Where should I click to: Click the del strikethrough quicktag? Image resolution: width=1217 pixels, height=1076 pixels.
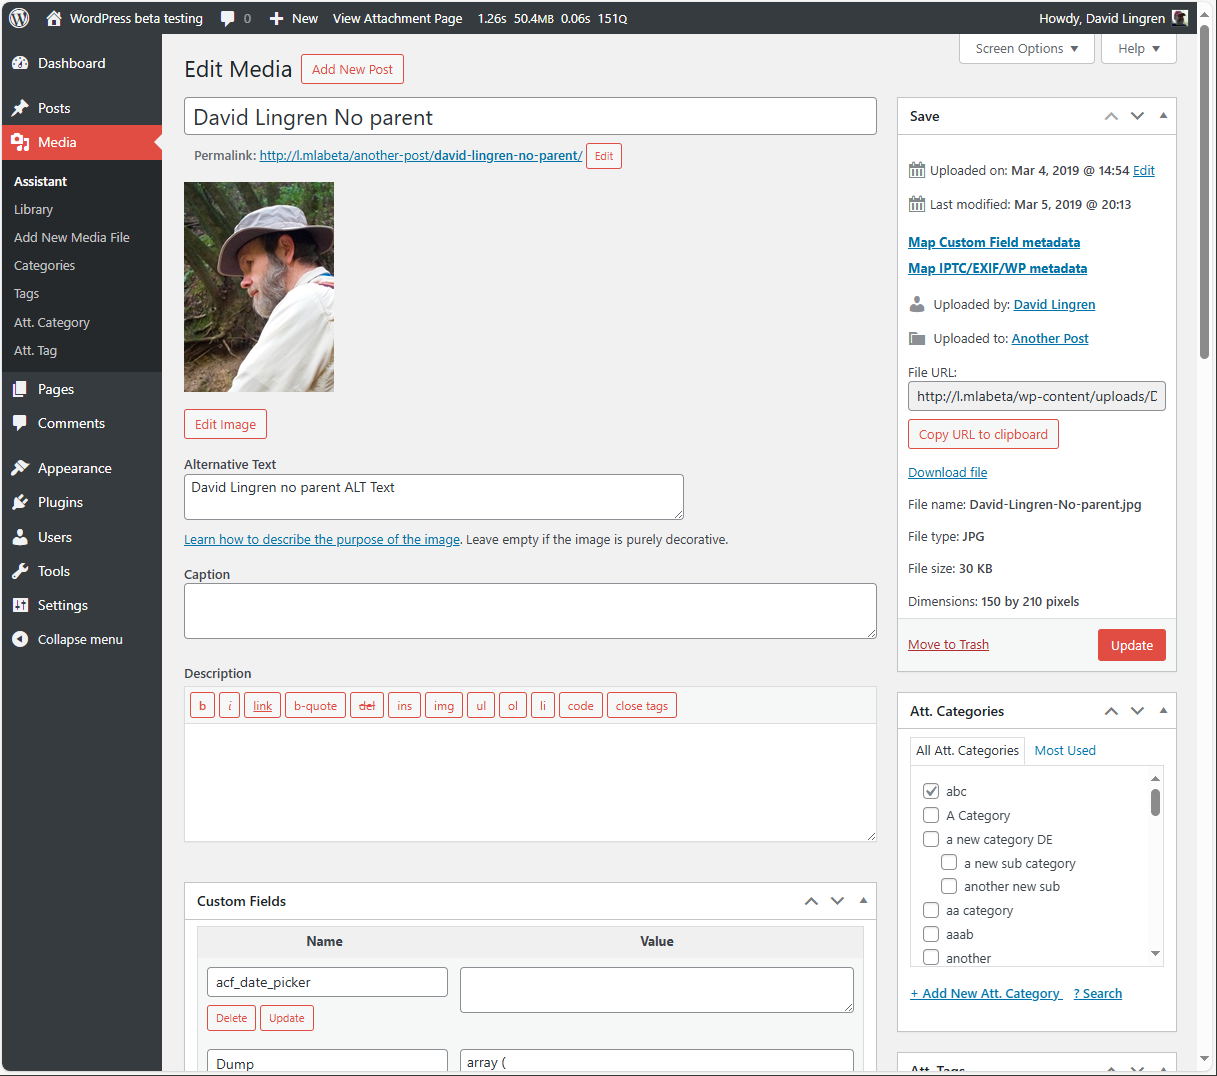(366, 705)
